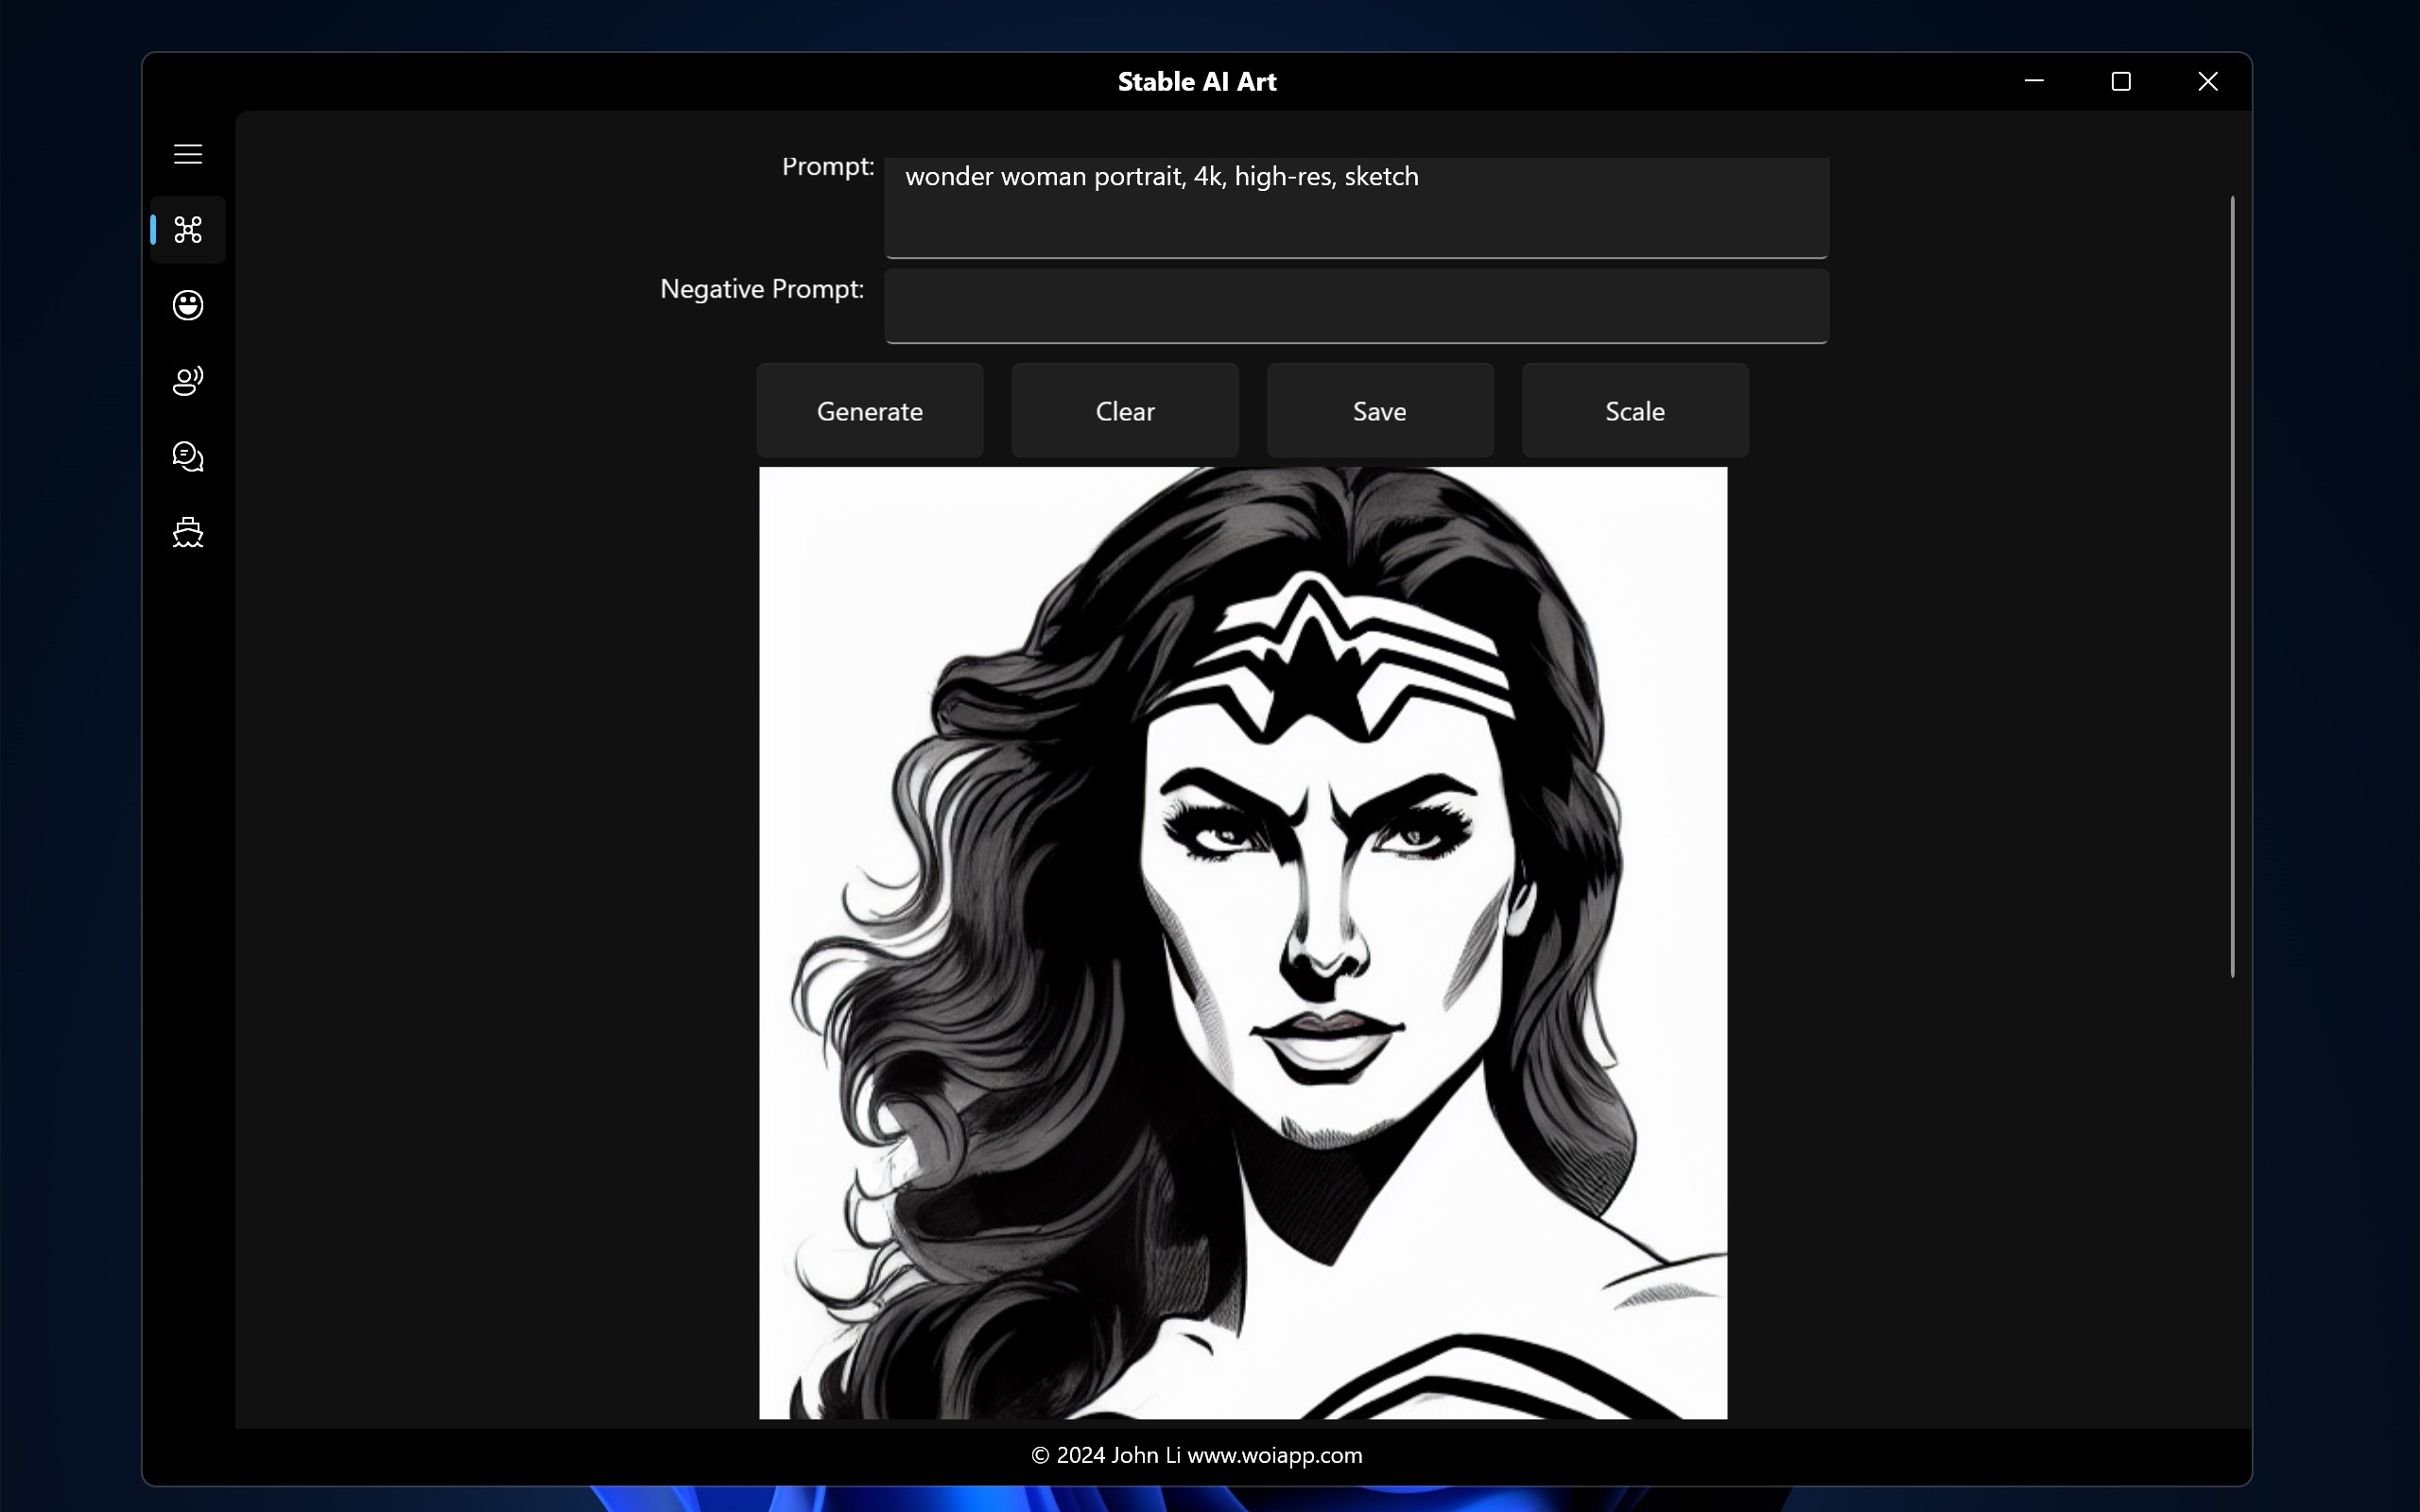Click the Stable AI Art title bar
2420x1512 pixels.
[1196, 82]
